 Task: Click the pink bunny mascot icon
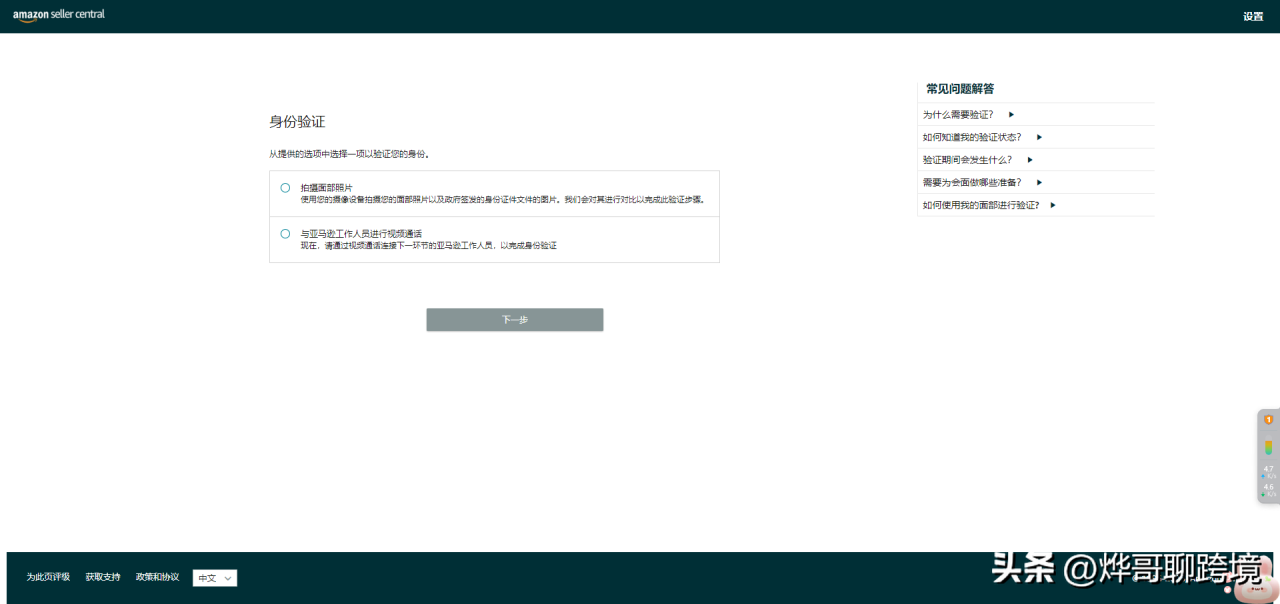point(1252,590)
